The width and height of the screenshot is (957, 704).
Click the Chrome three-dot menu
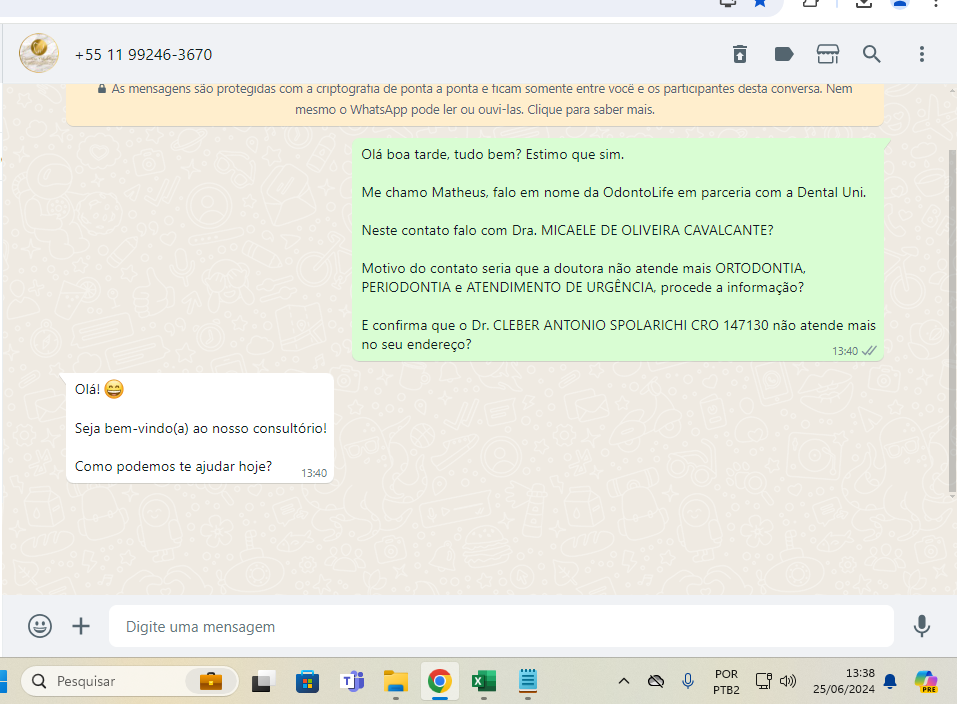(936, 3)
